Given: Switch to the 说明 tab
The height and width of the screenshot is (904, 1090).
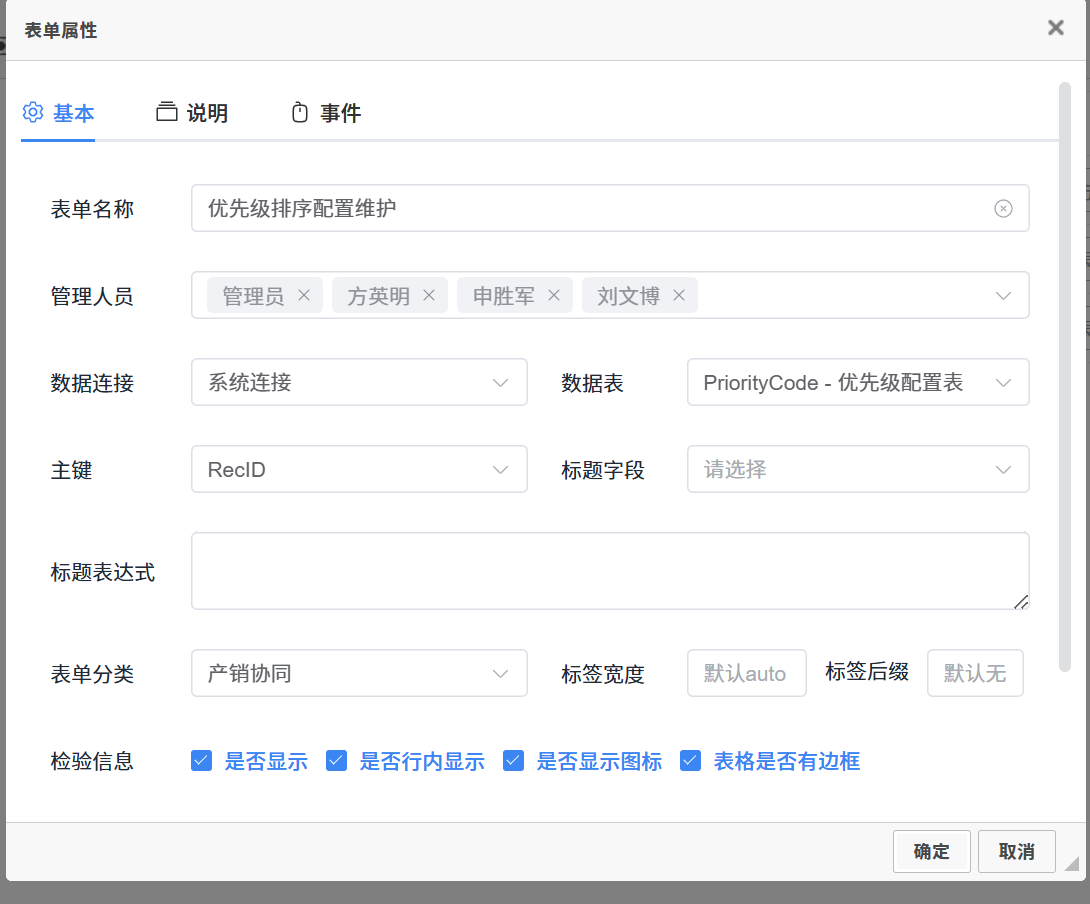Looking at the screenshot, I should point(193,113).
